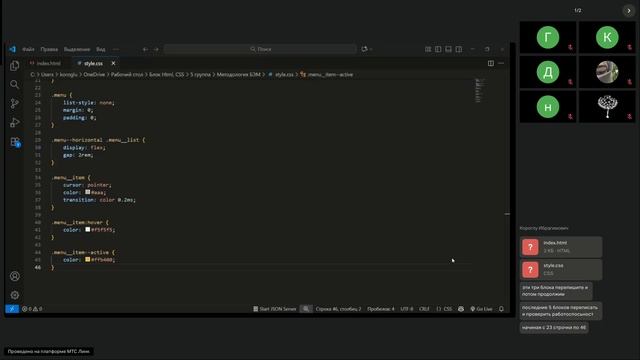Select participant avatar К in call panel

[607, 38]
